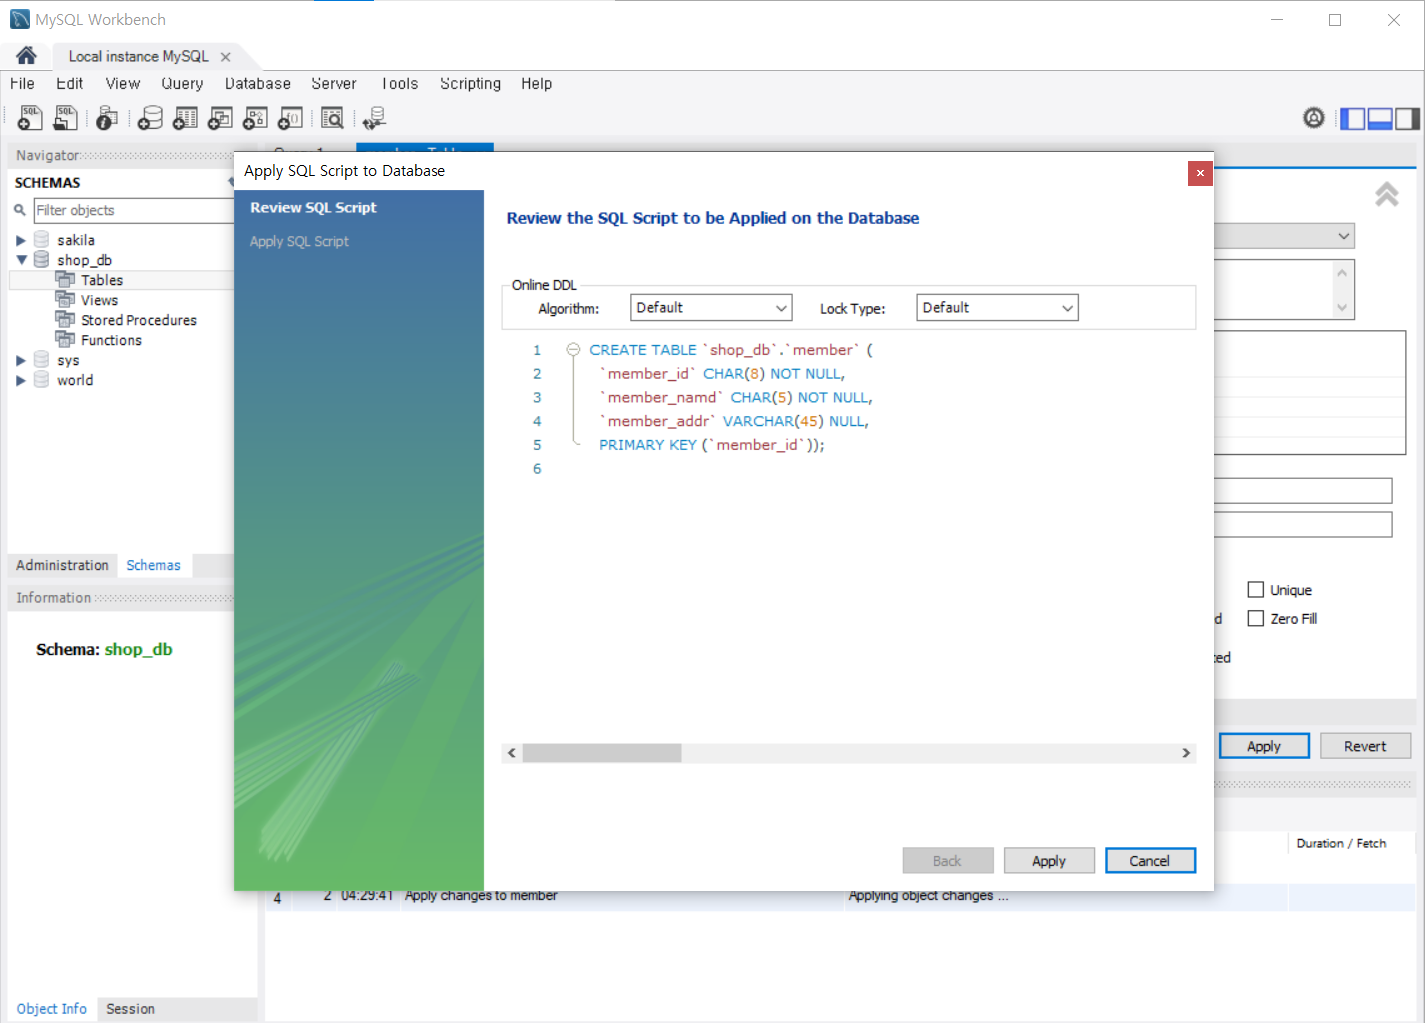1425x1023 pixels.
Task: Click the search table data icon
Action: (x=332, y=118)
